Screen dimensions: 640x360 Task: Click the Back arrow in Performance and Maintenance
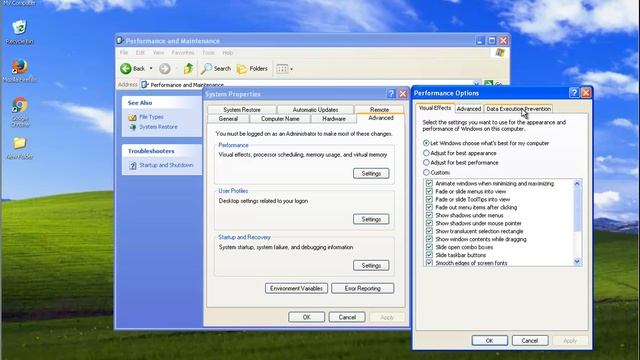126,69
